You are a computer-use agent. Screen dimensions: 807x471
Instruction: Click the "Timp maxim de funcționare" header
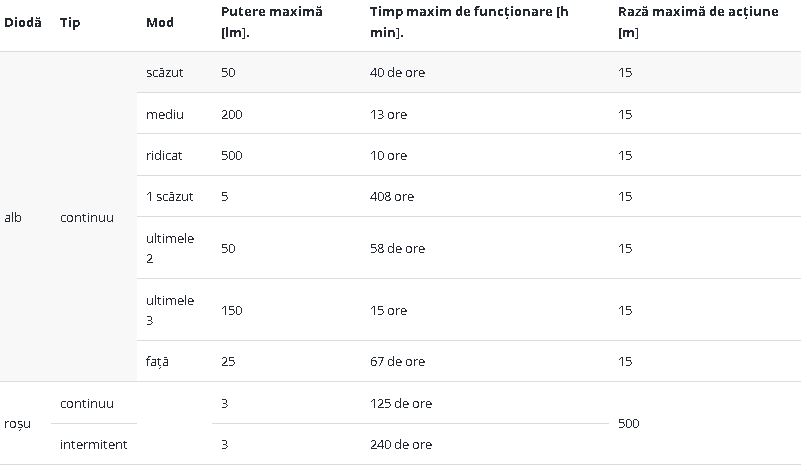[x=468, y=22]
